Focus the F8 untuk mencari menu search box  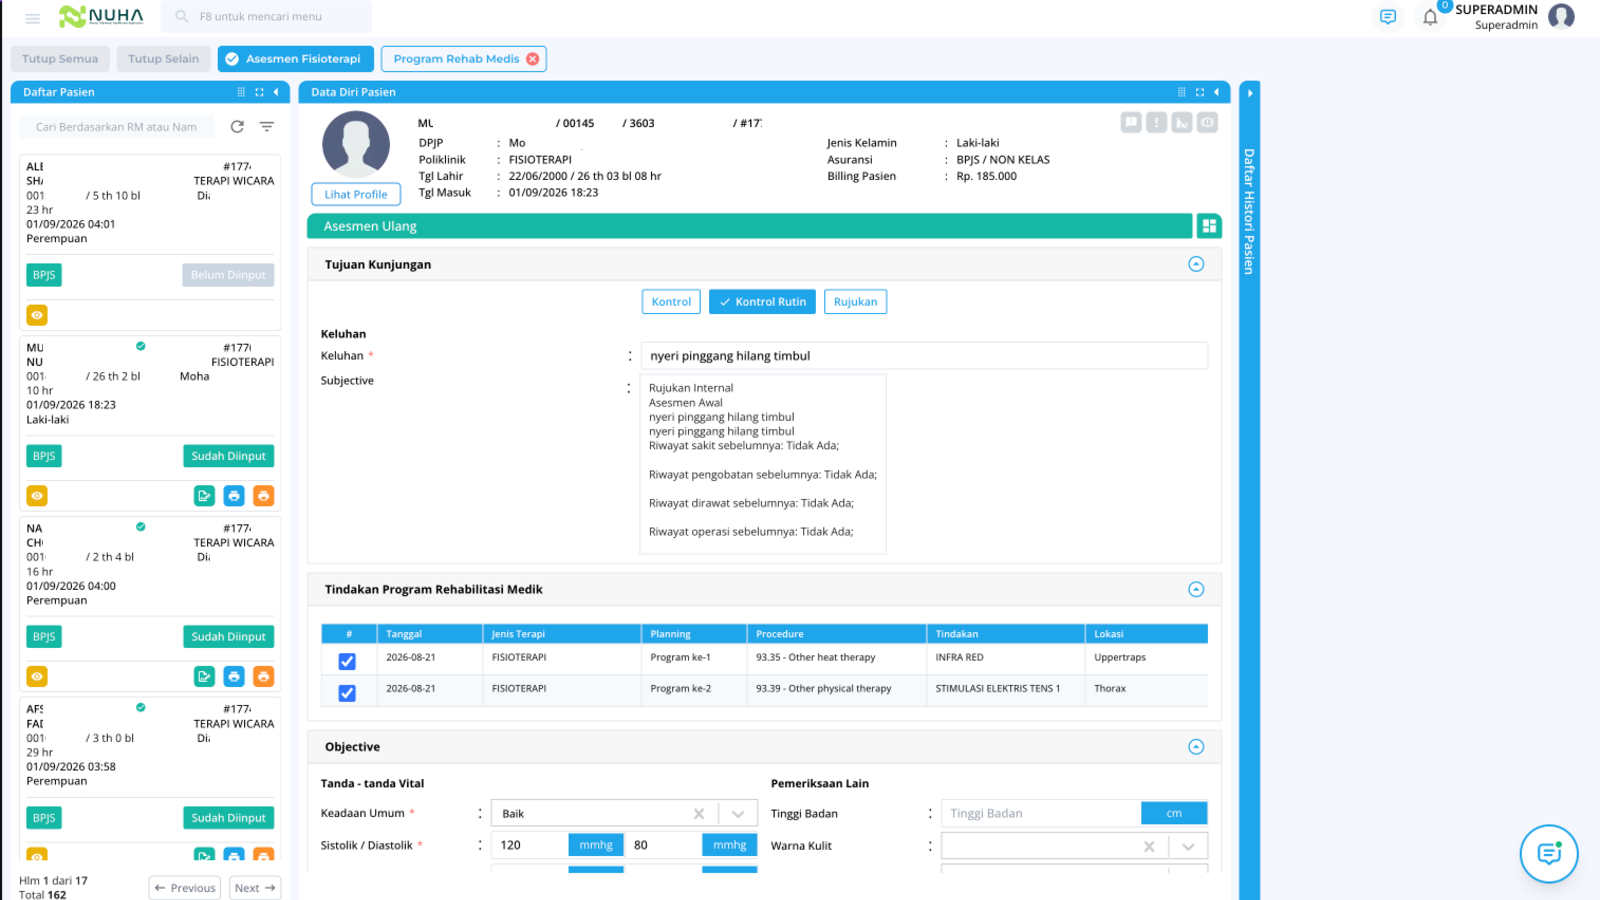(266, 17)
